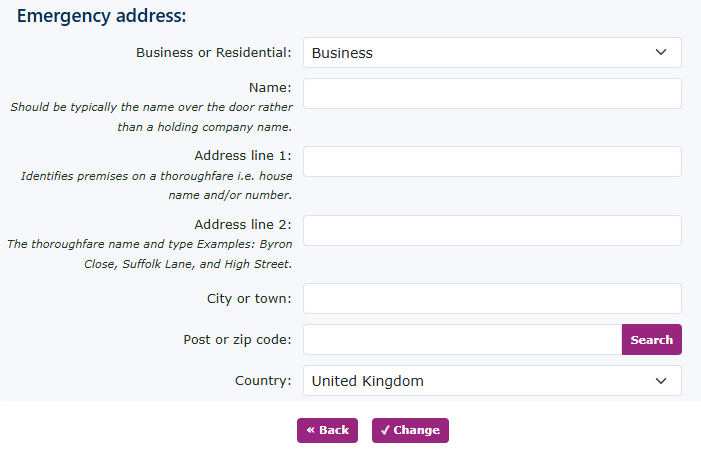Click the "Address line 1:" label
Image resolution: width=701 pixels, height=451 pixels.
243,156
